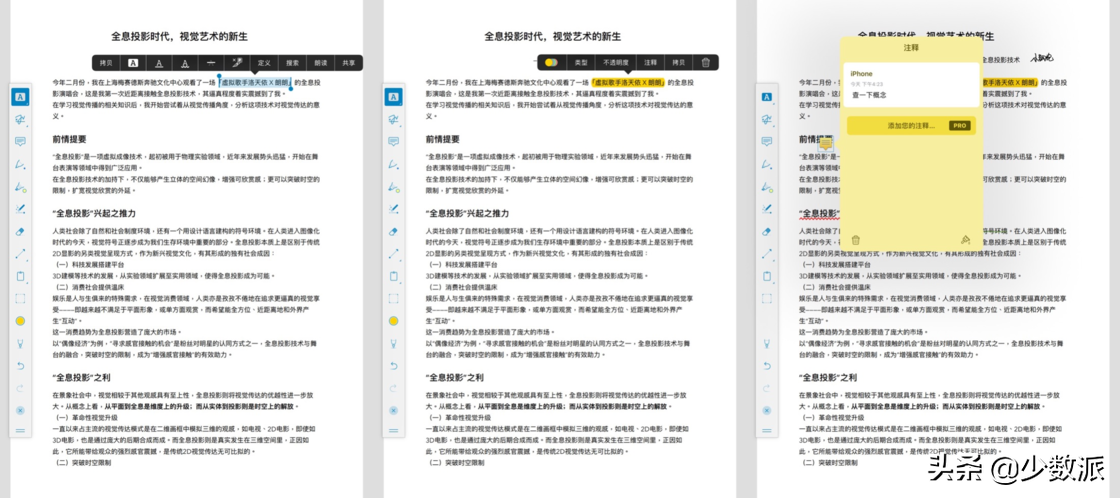
Task: Apply strikethrough in the left screenshot text popup
Action: 211,63
